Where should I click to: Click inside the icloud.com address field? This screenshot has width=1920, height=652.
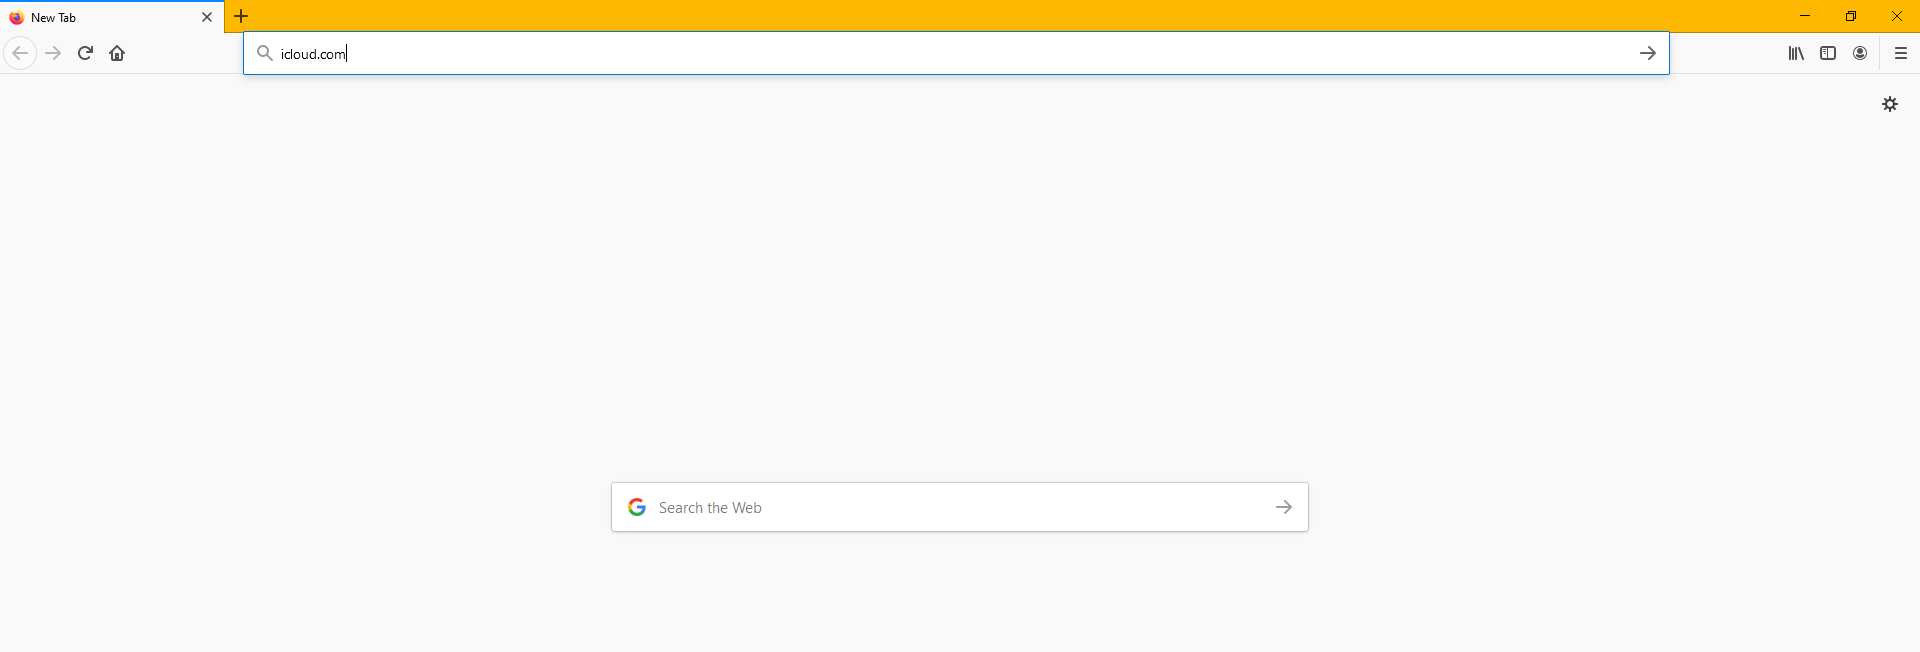point(955,53)
